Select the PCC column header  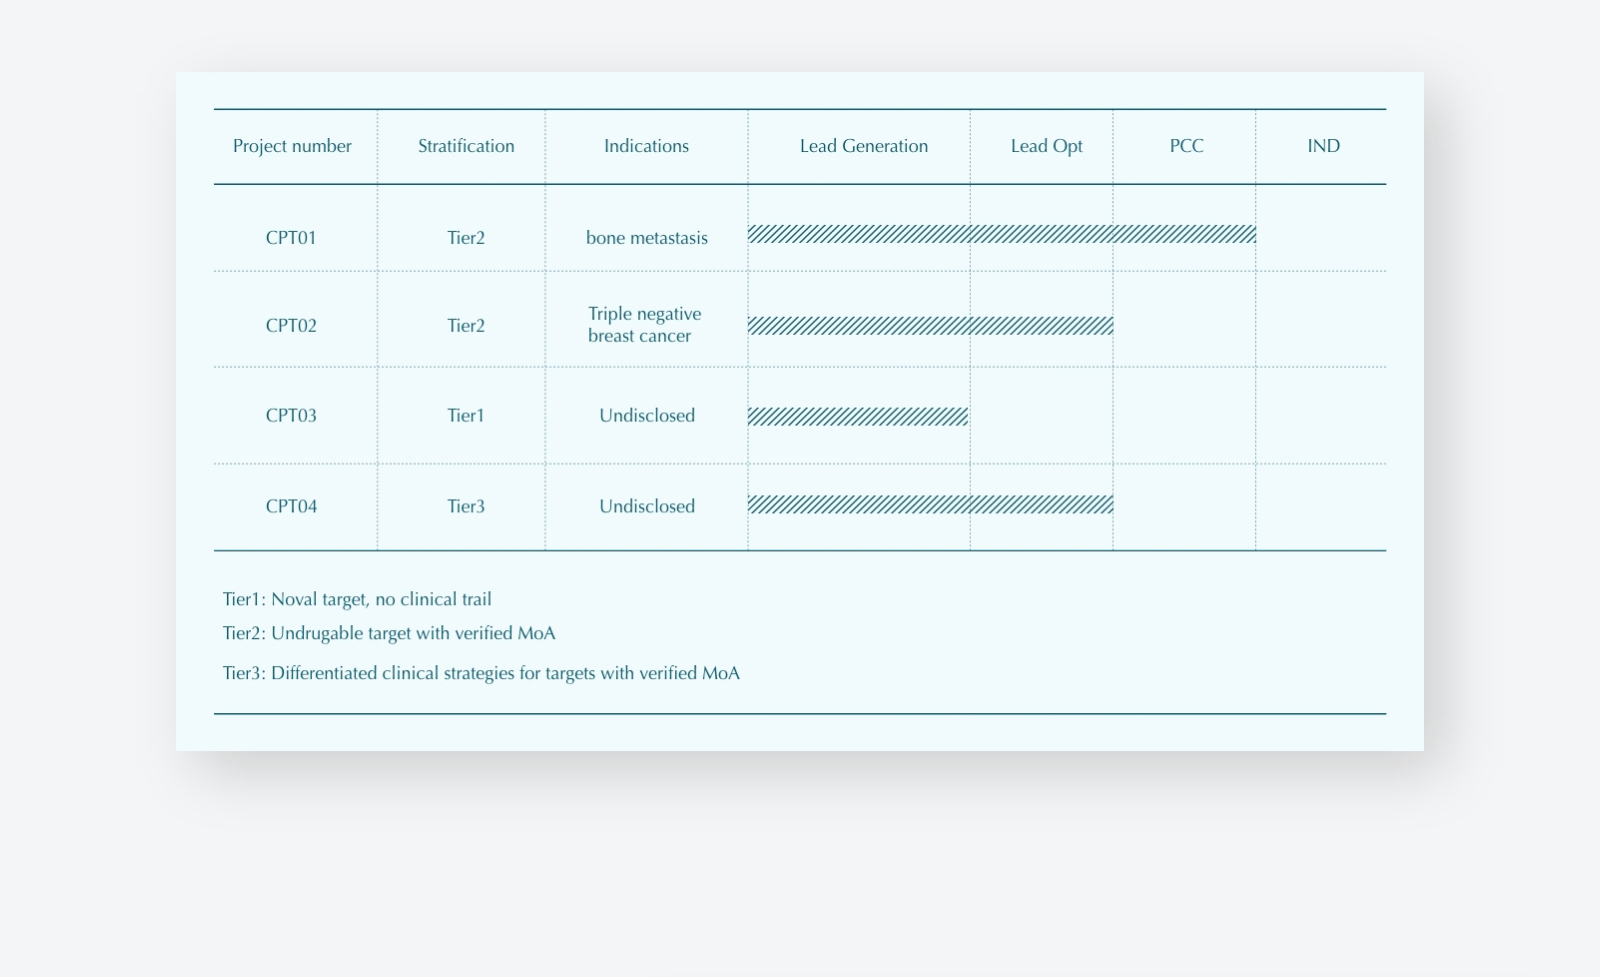[x=1186, y=146]
